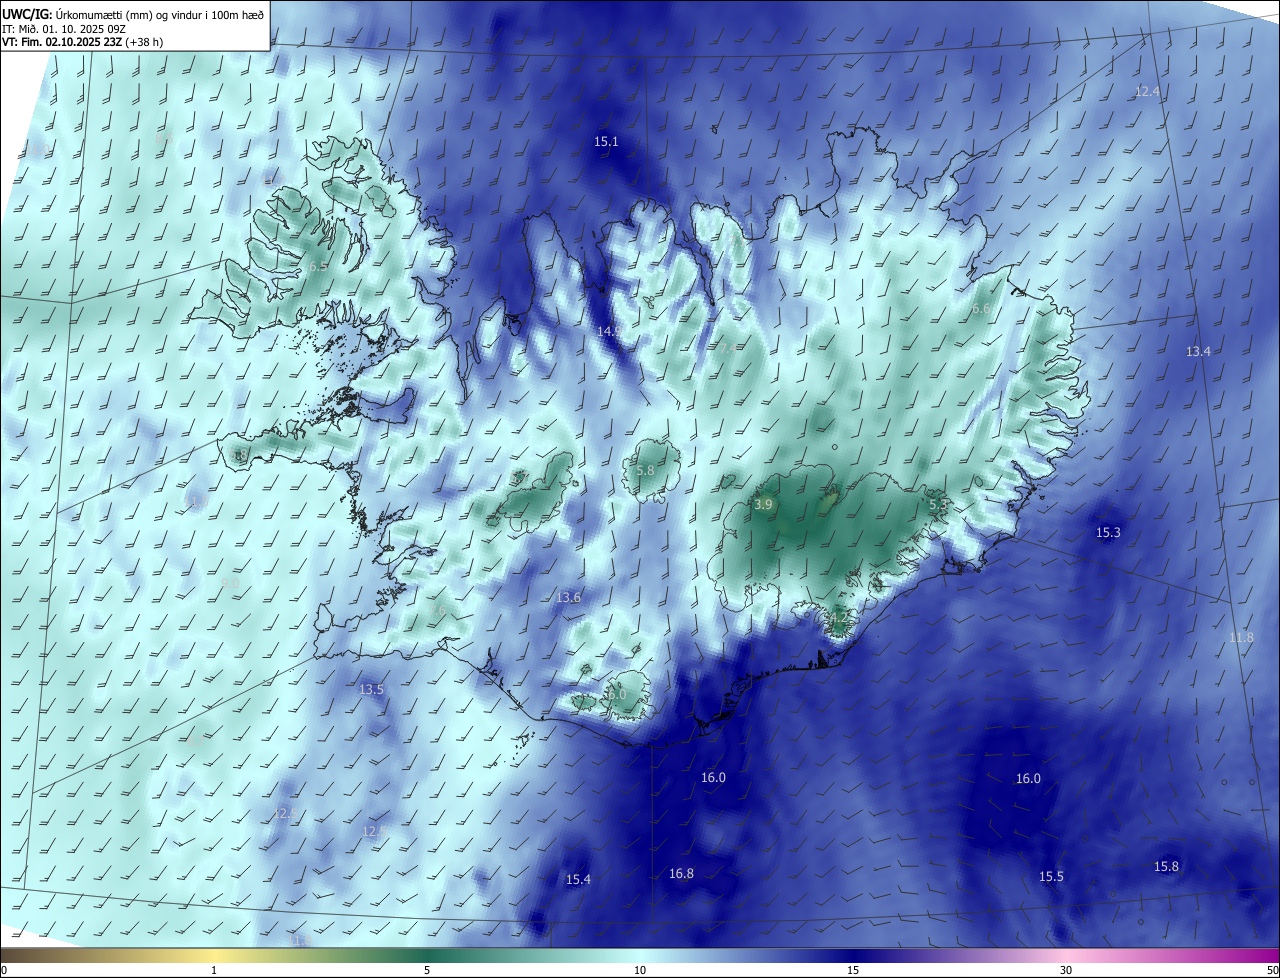Select the 15.5 value label
Screen dimensions: 1280x978
tap(1051, 877)
